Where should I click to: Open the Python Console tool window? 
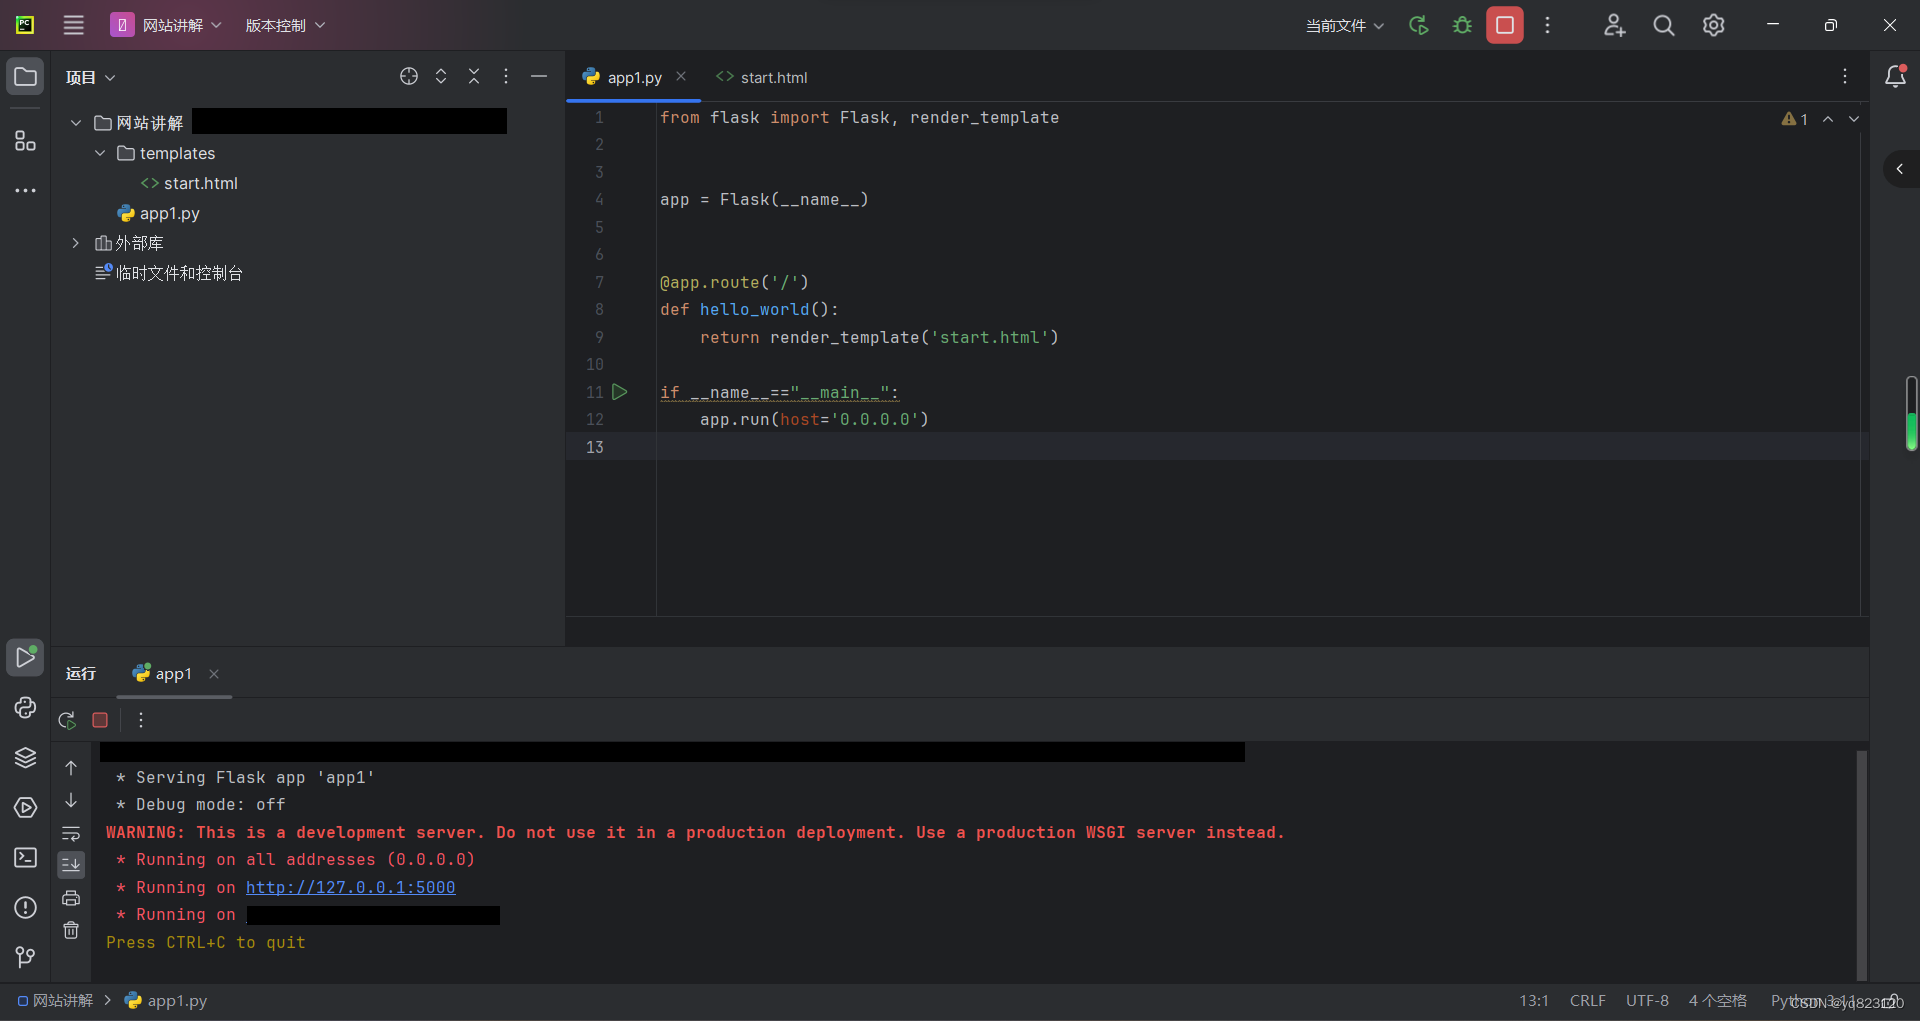click(25, 708)
